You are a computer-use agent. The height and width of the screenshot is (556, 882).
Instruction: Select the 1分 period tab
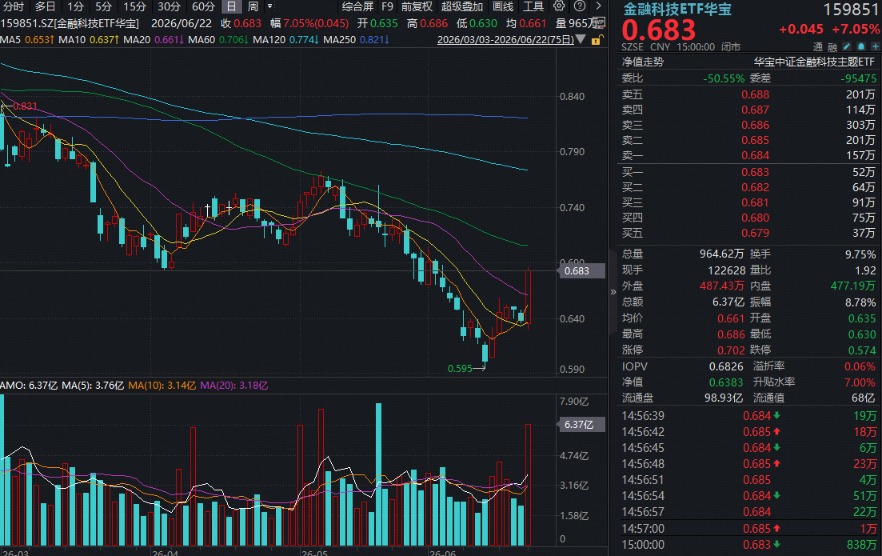(x=75, y=7)
